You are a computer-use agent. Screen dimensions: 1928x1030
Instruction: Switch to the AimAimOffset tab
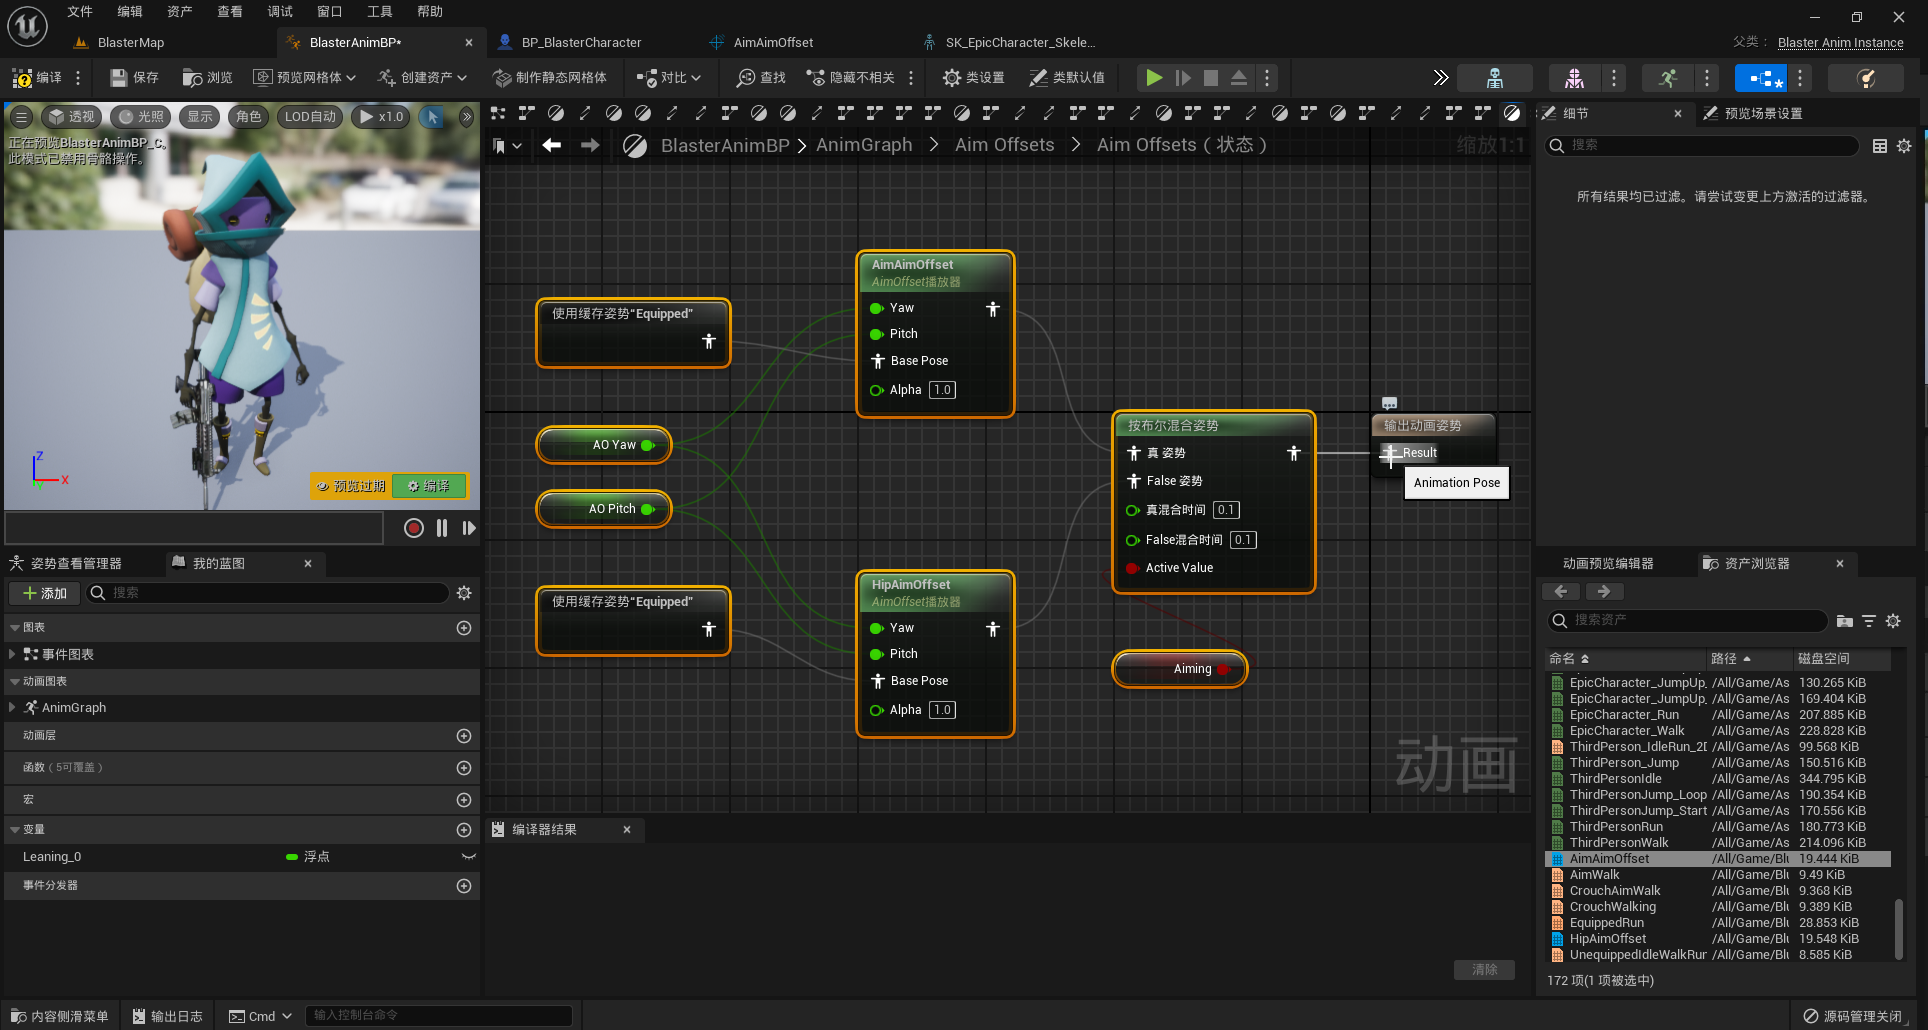(773, 43)
